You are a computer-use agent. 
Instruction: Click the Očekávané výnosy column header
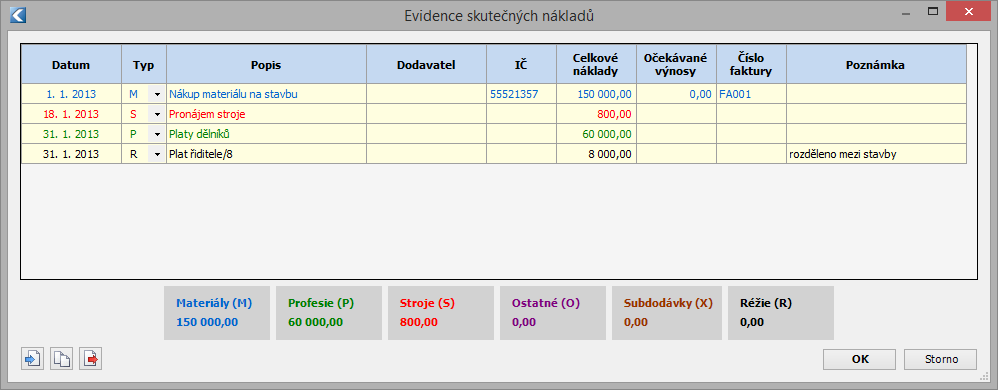677,65
